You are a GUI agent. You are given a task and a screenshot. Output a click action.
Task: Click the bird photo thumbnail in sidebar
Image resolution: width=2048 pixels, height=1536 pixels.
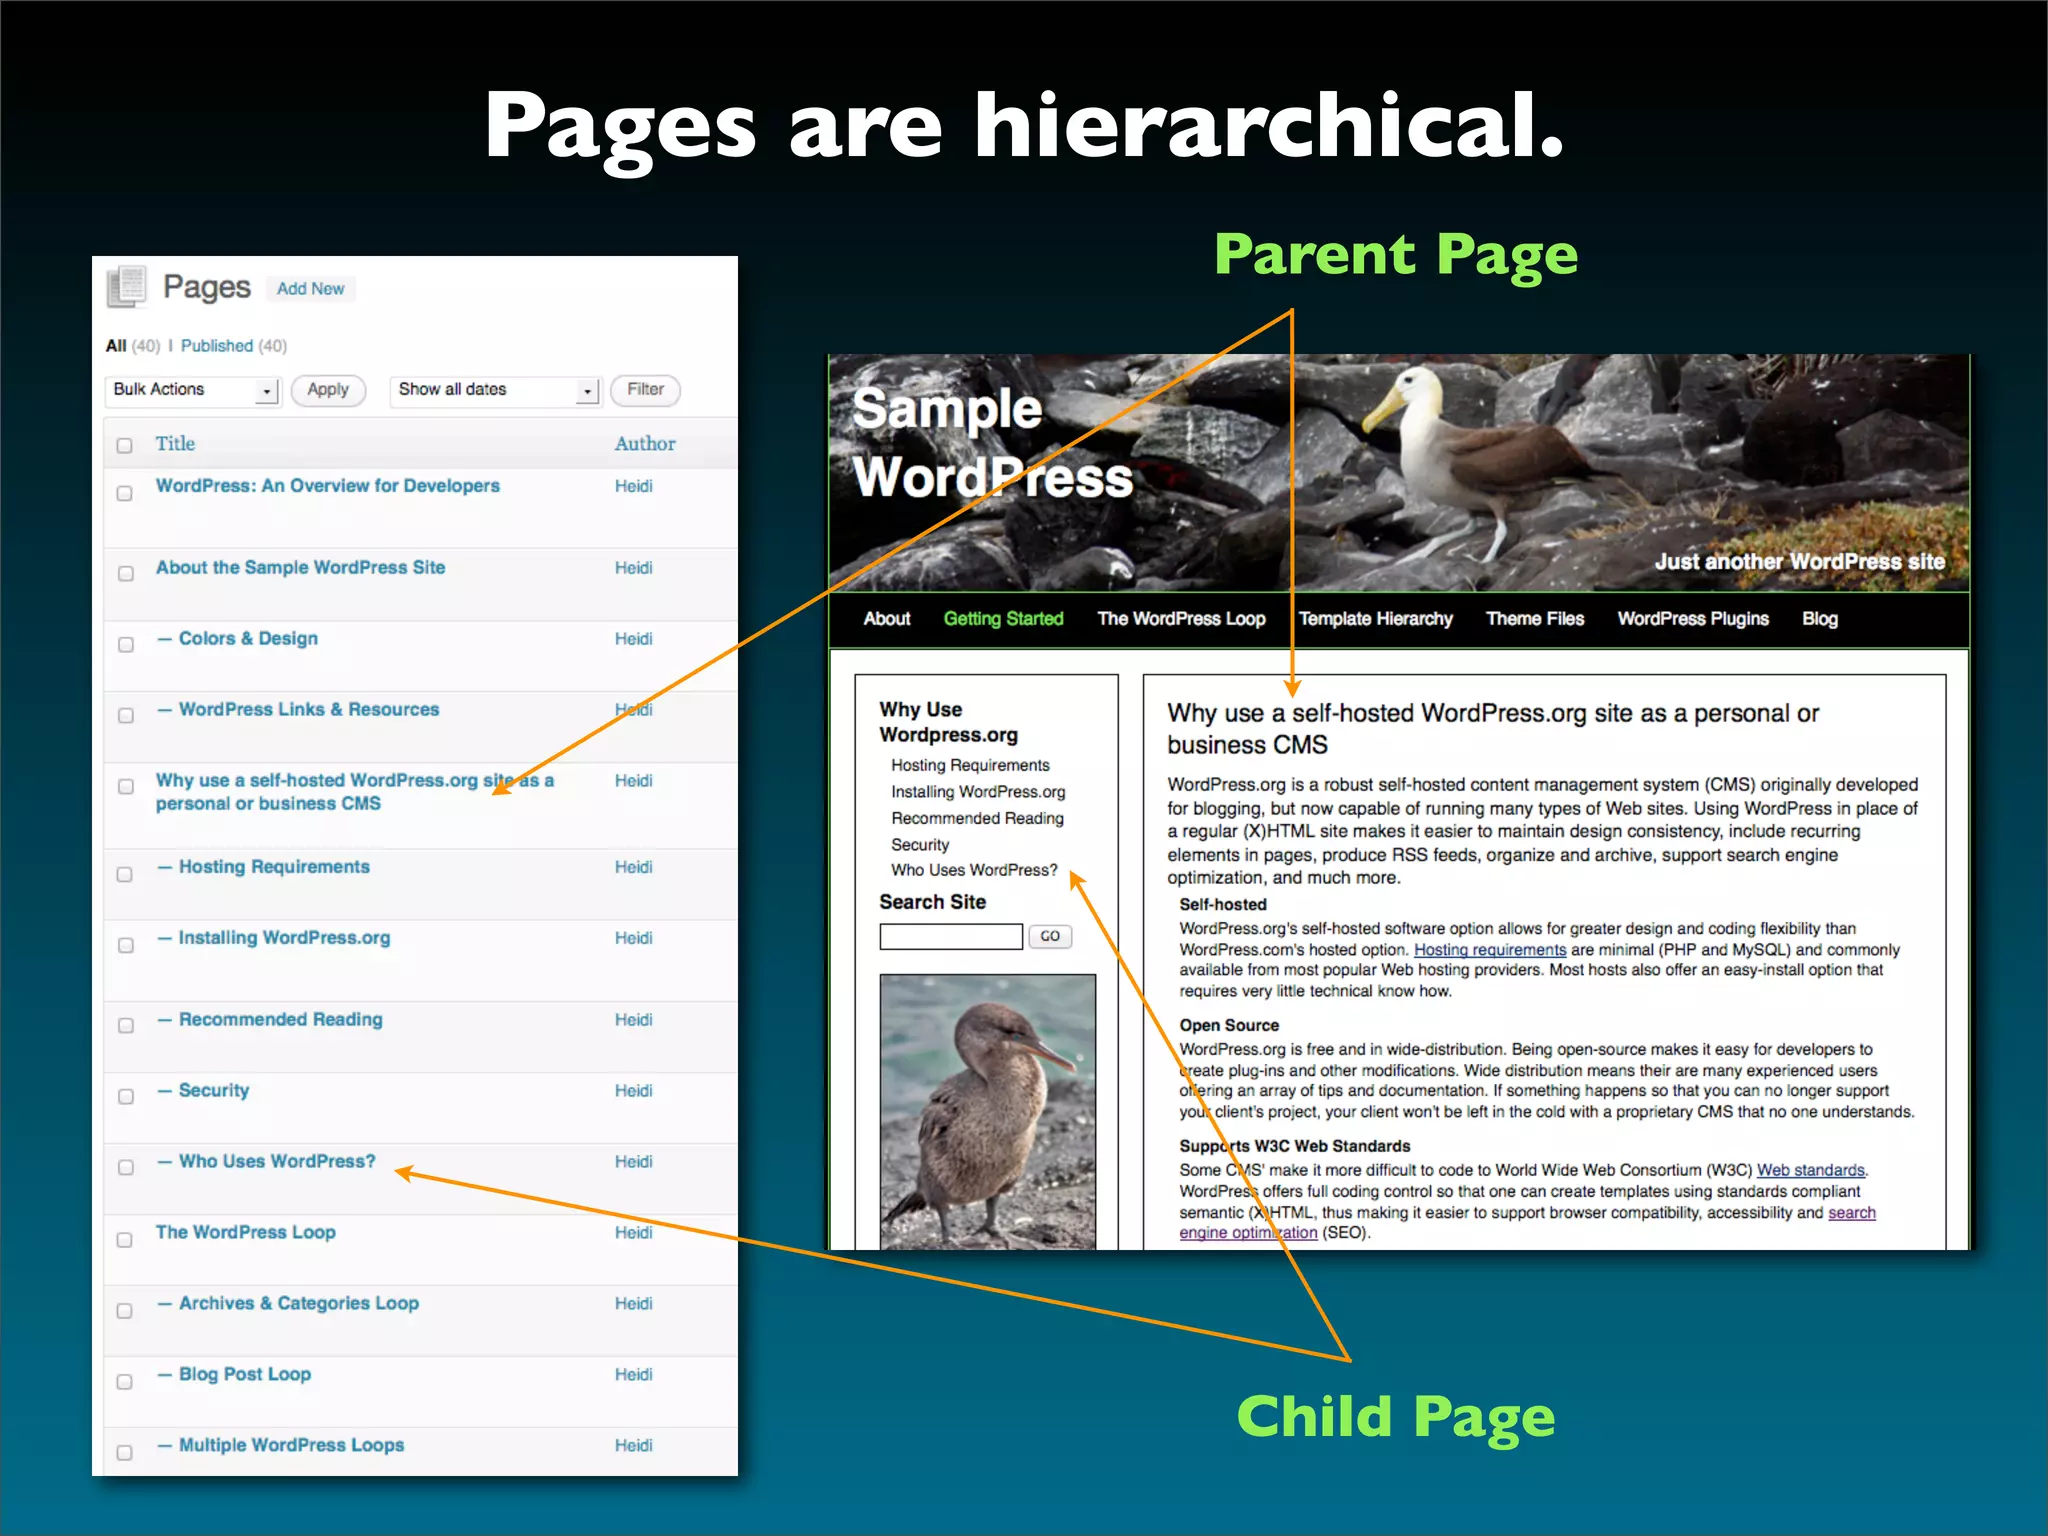point(988,1111)
